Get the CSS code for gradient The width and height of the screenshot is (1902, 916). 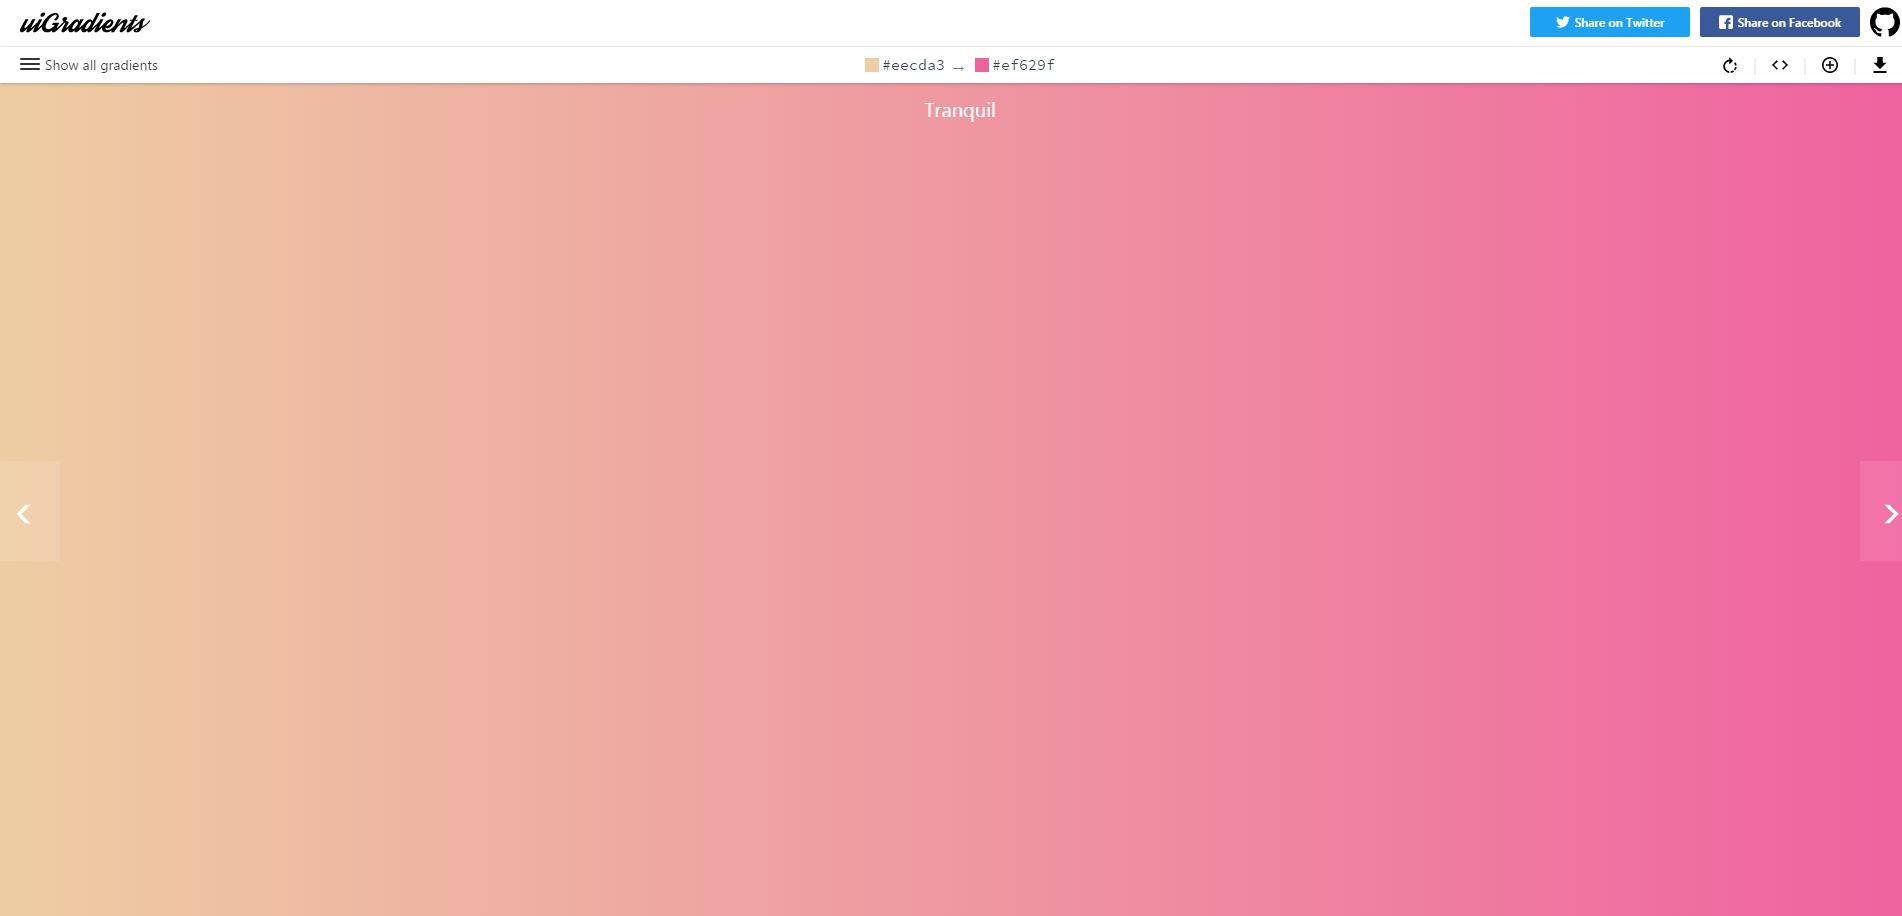tap(1780, 65)
